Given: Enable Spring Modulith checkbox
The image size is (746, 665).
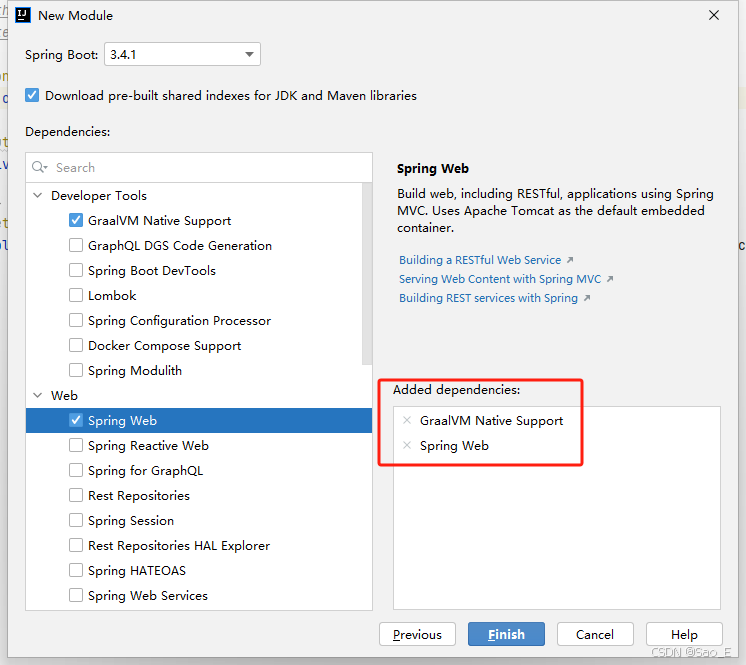Looking at the screenshot, I should click(x=76, y=370).
